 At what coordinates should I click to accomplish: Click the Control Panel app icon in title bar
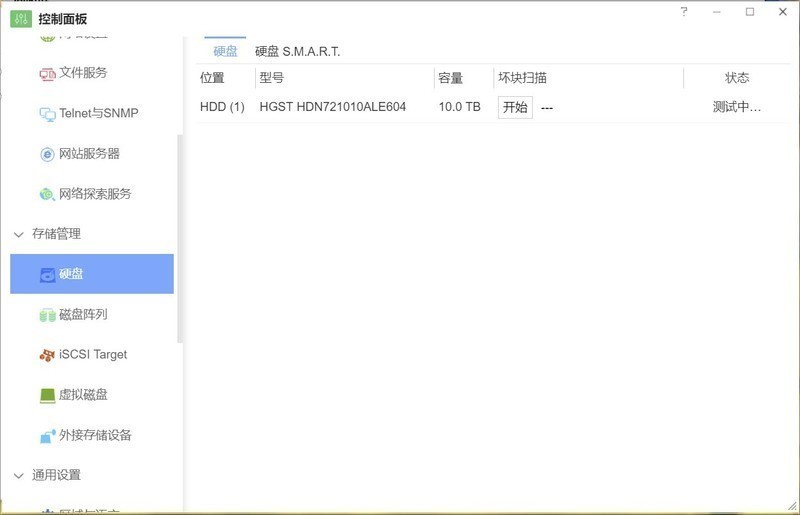tap(21, 19)
